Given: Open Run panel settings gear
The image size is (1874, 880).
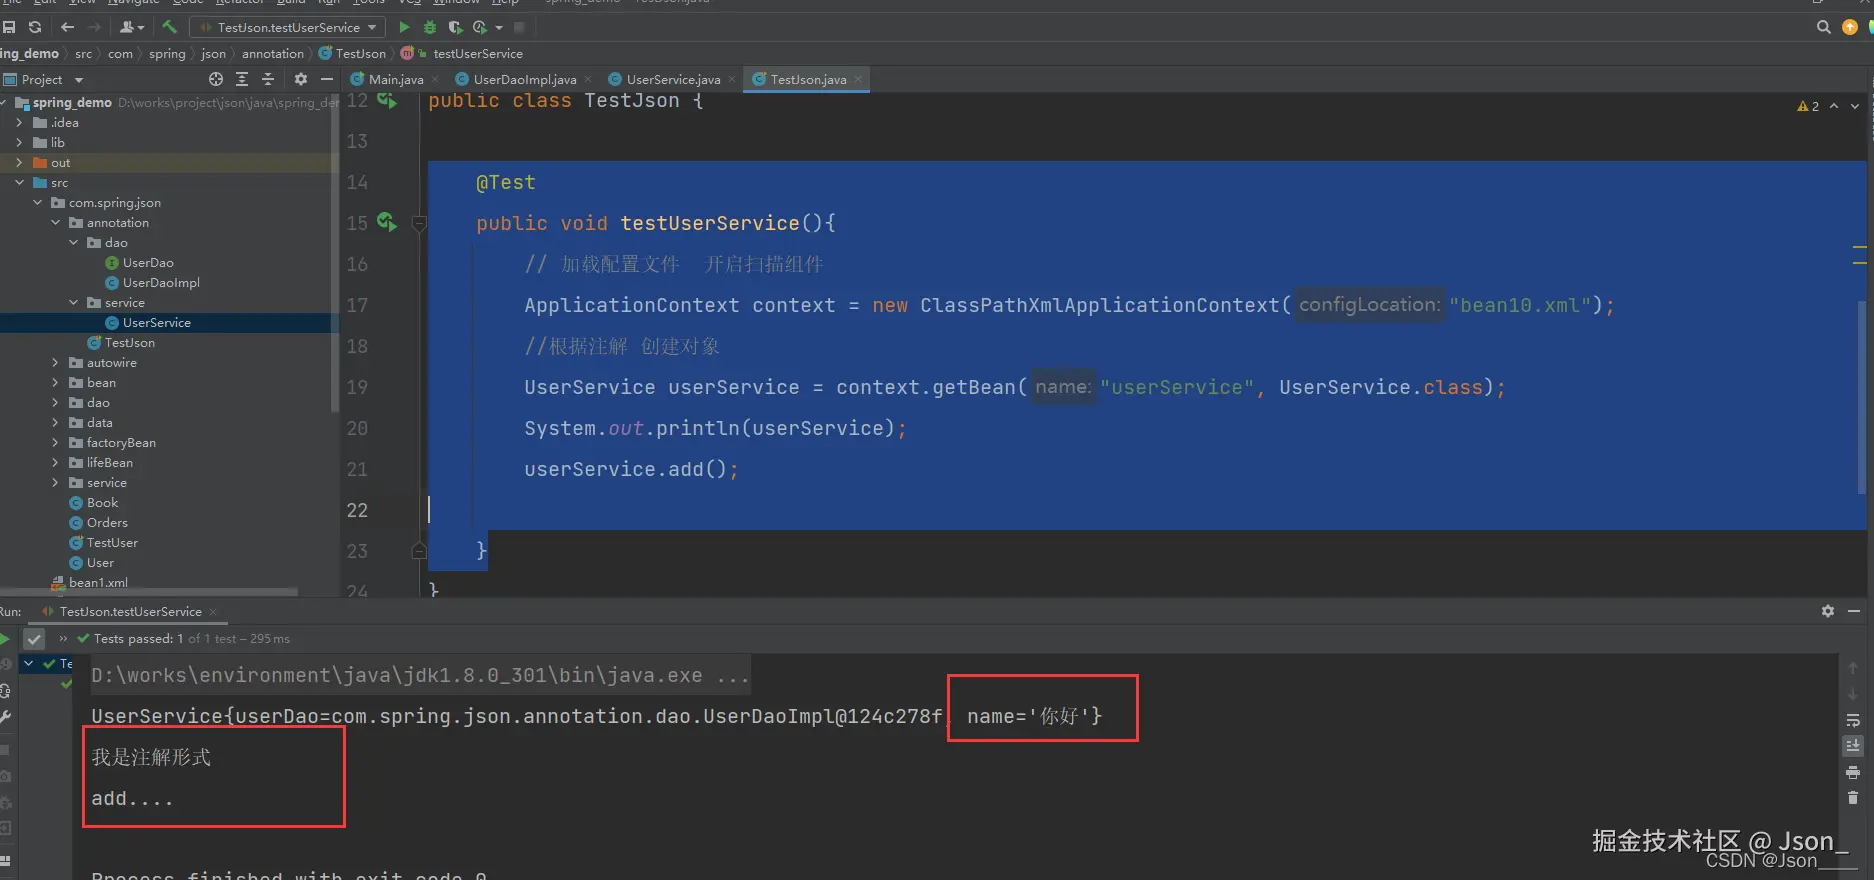Looking at the screenshot, I should [1828, 611].
